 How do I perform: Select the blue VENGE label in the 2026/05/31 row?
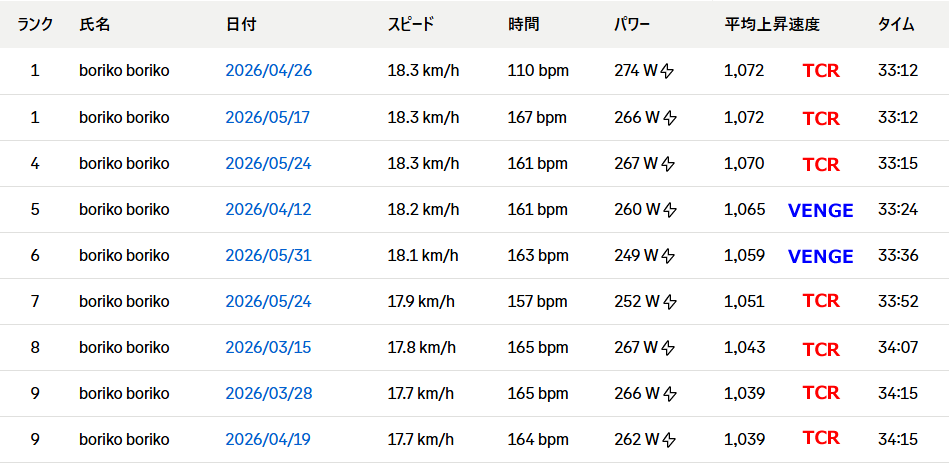(x=821, y=257)
